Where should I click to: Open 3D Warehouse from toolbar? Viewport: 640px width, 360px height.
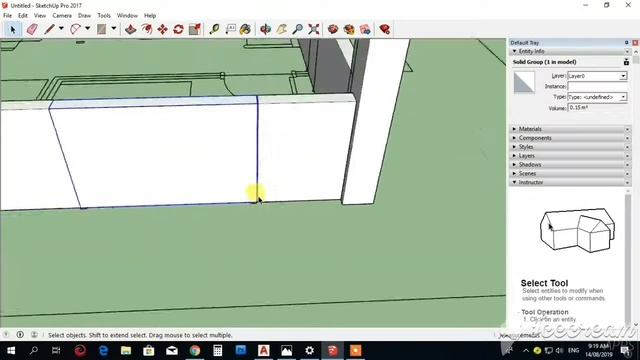(333, 29)
